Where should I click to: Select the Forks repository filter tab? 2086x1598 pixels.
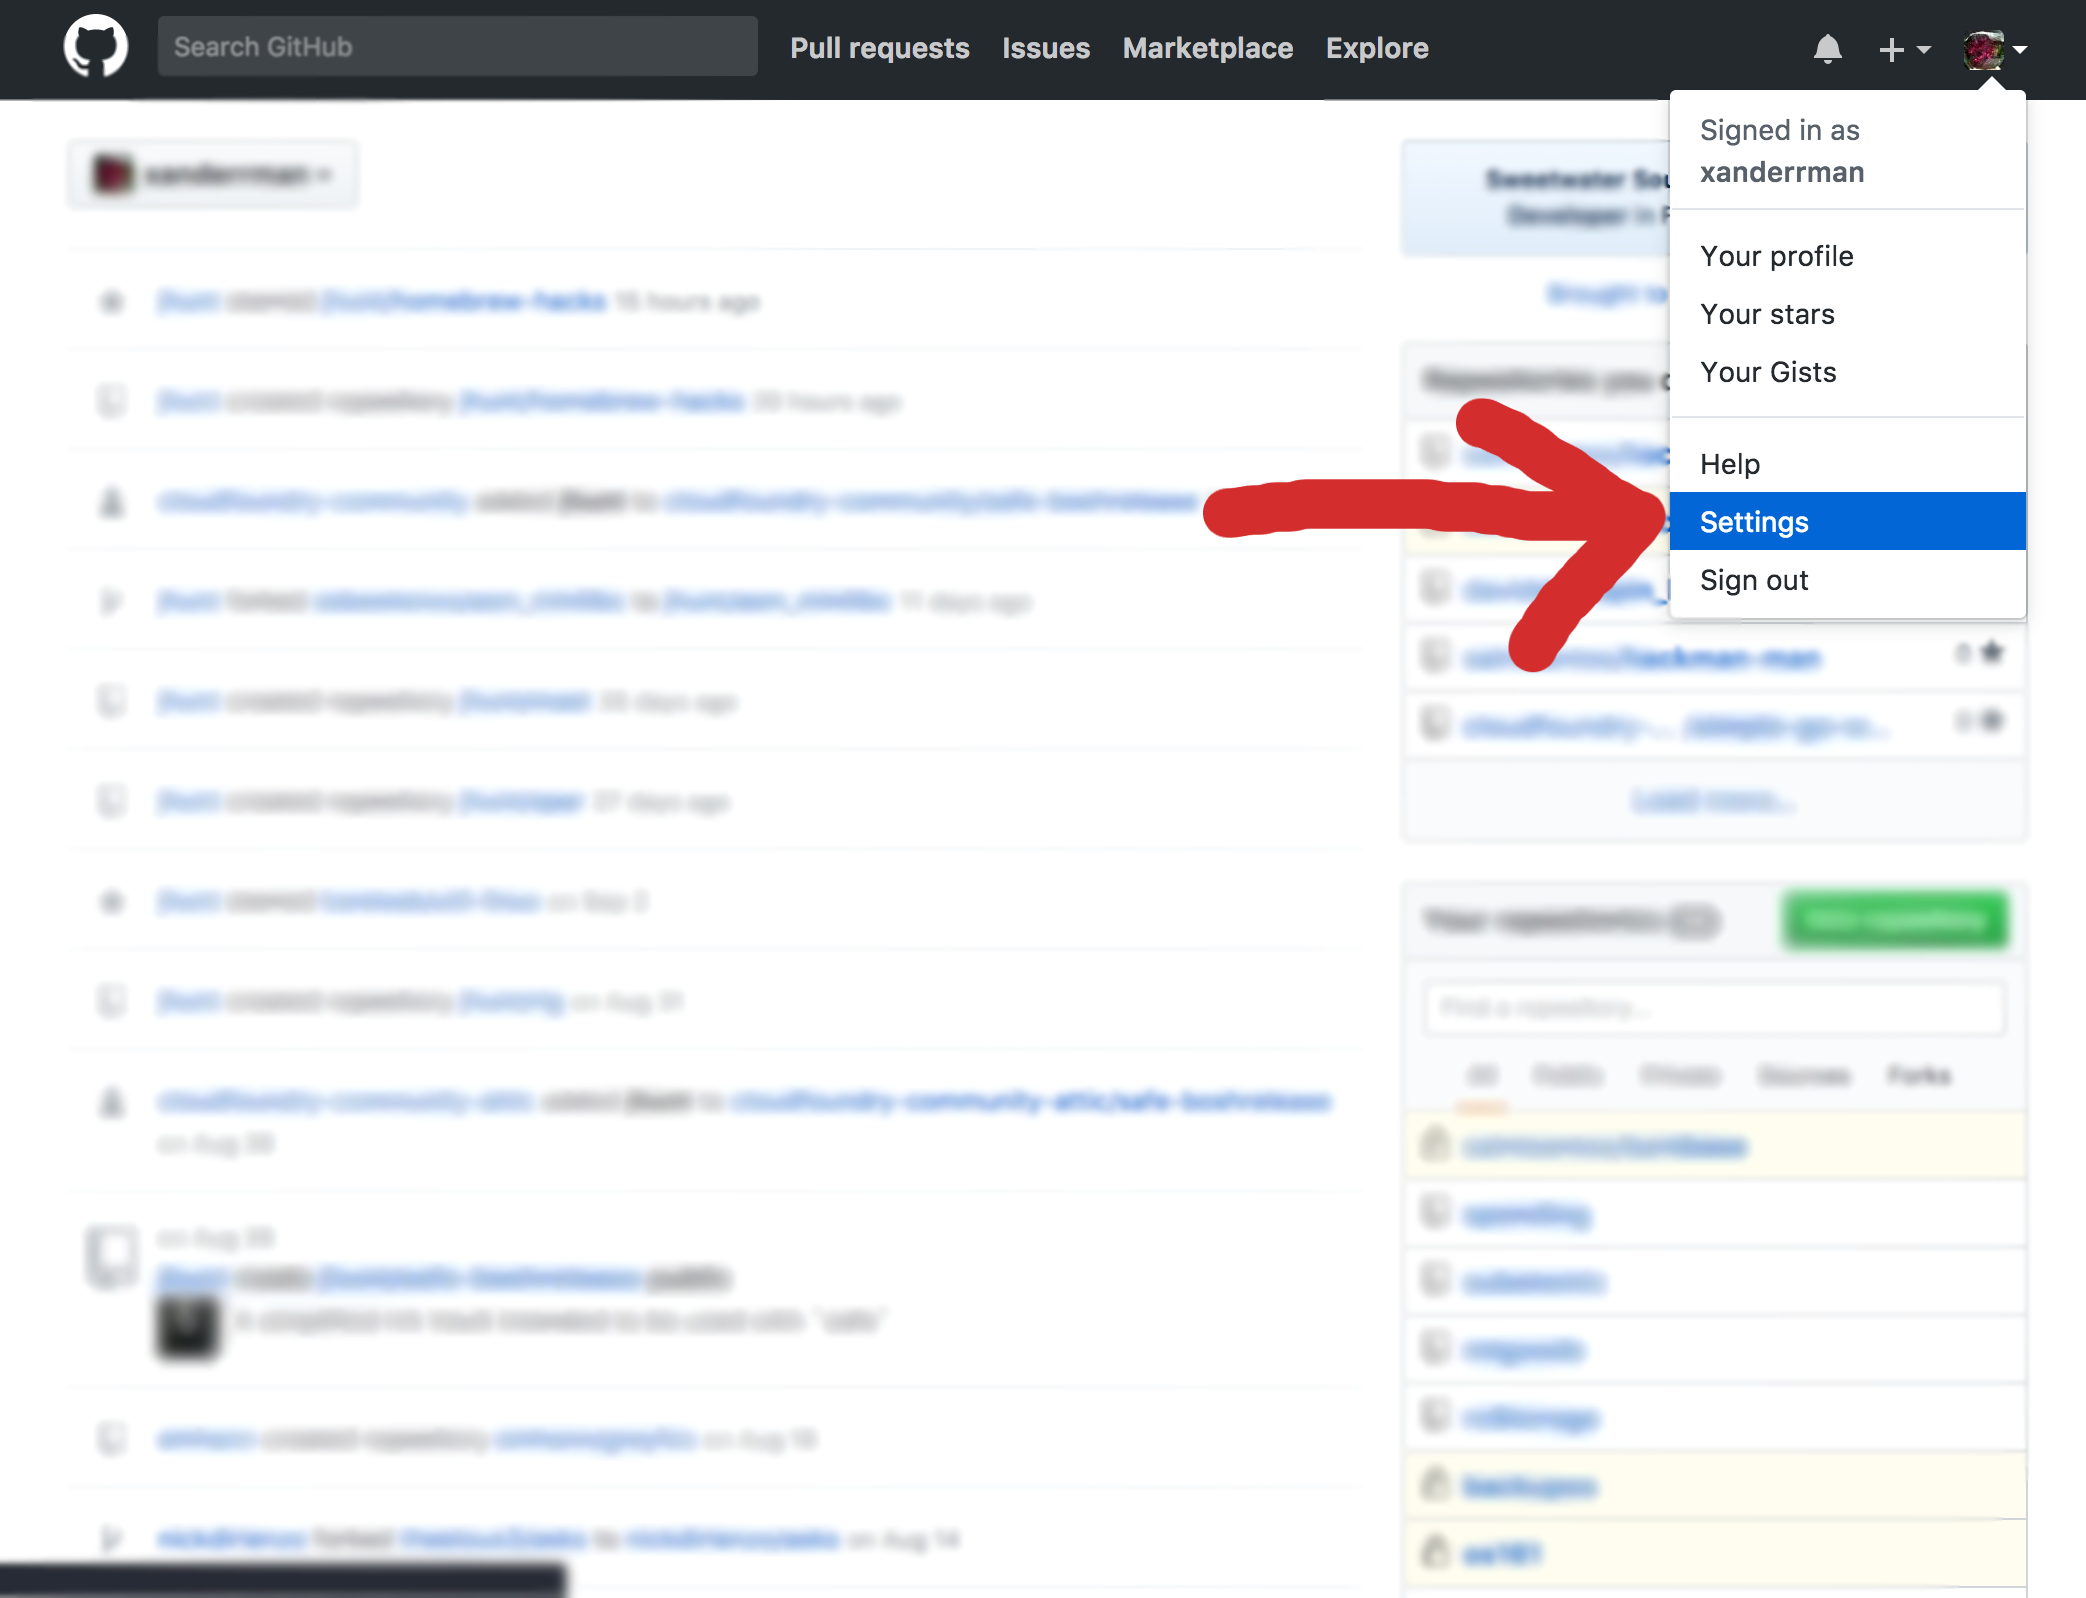click(x=1918, y=1075)
